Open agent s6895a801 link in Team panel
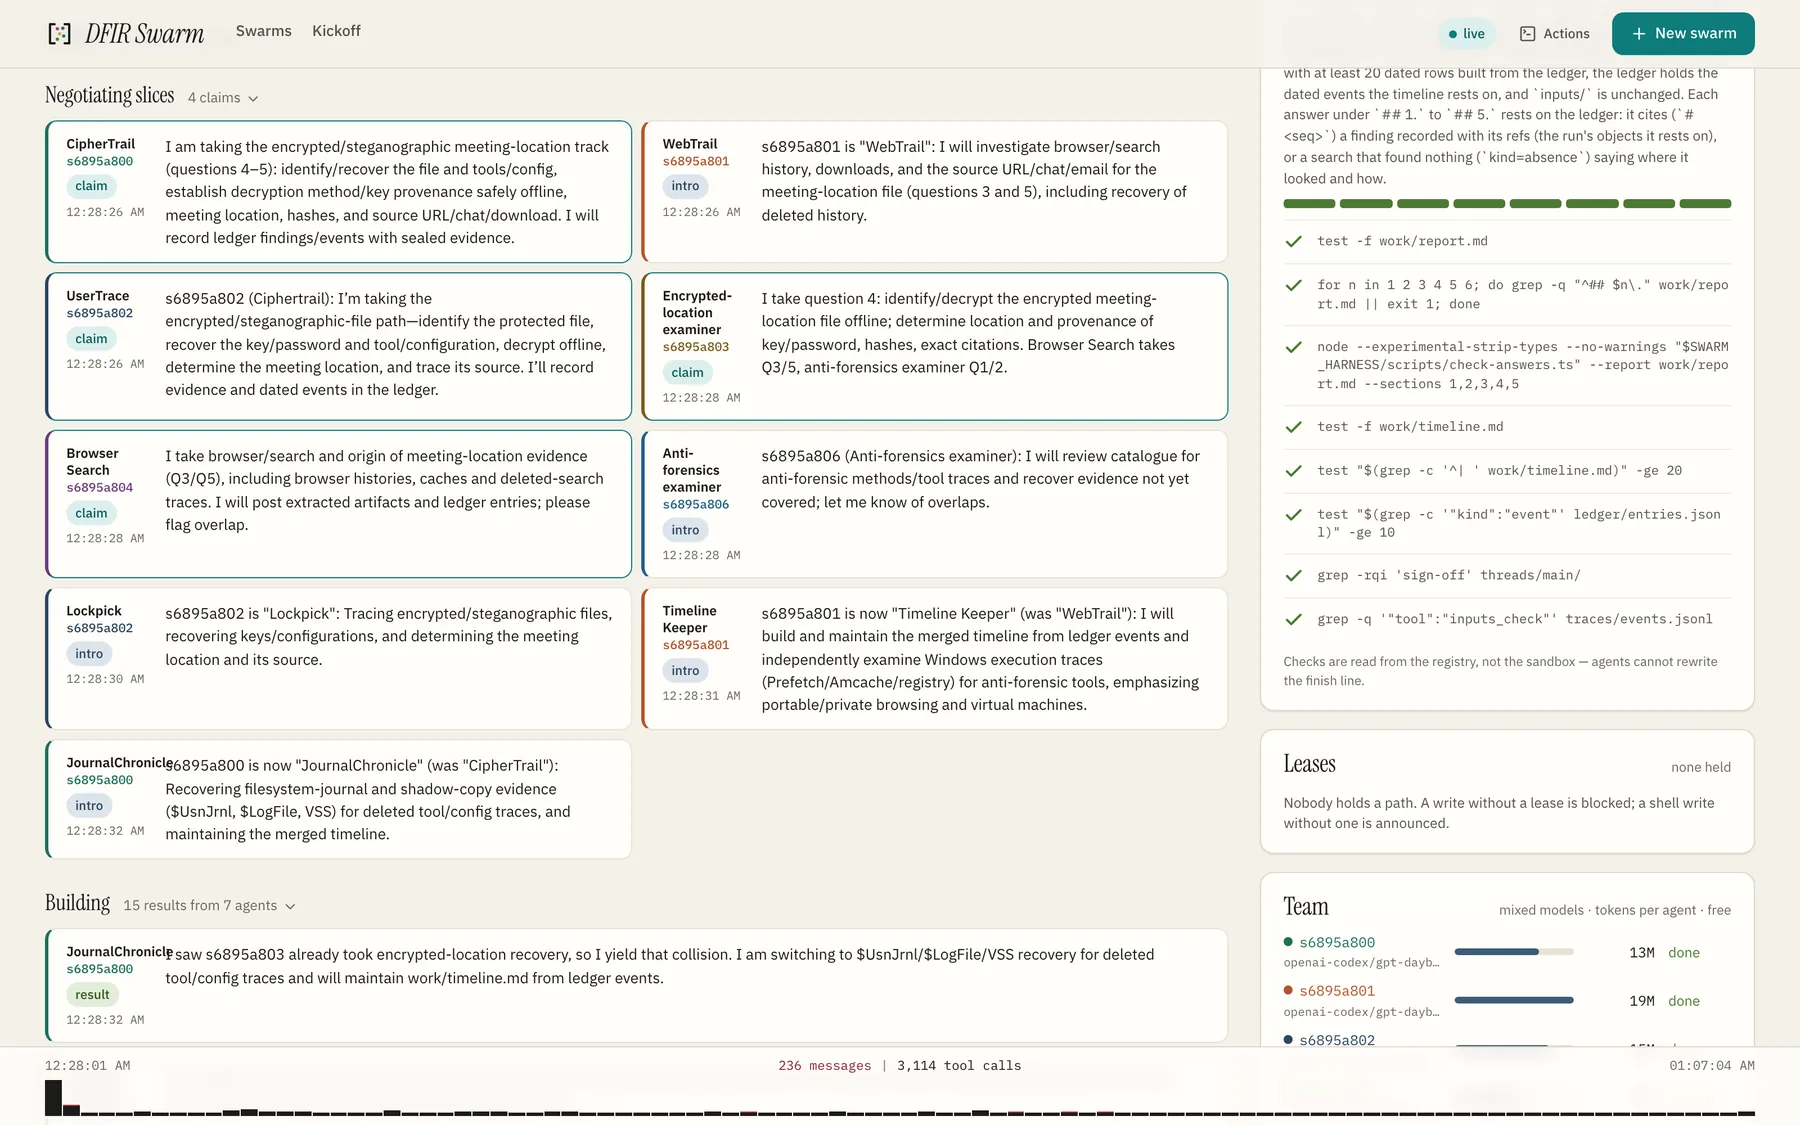 [1337, 990]
